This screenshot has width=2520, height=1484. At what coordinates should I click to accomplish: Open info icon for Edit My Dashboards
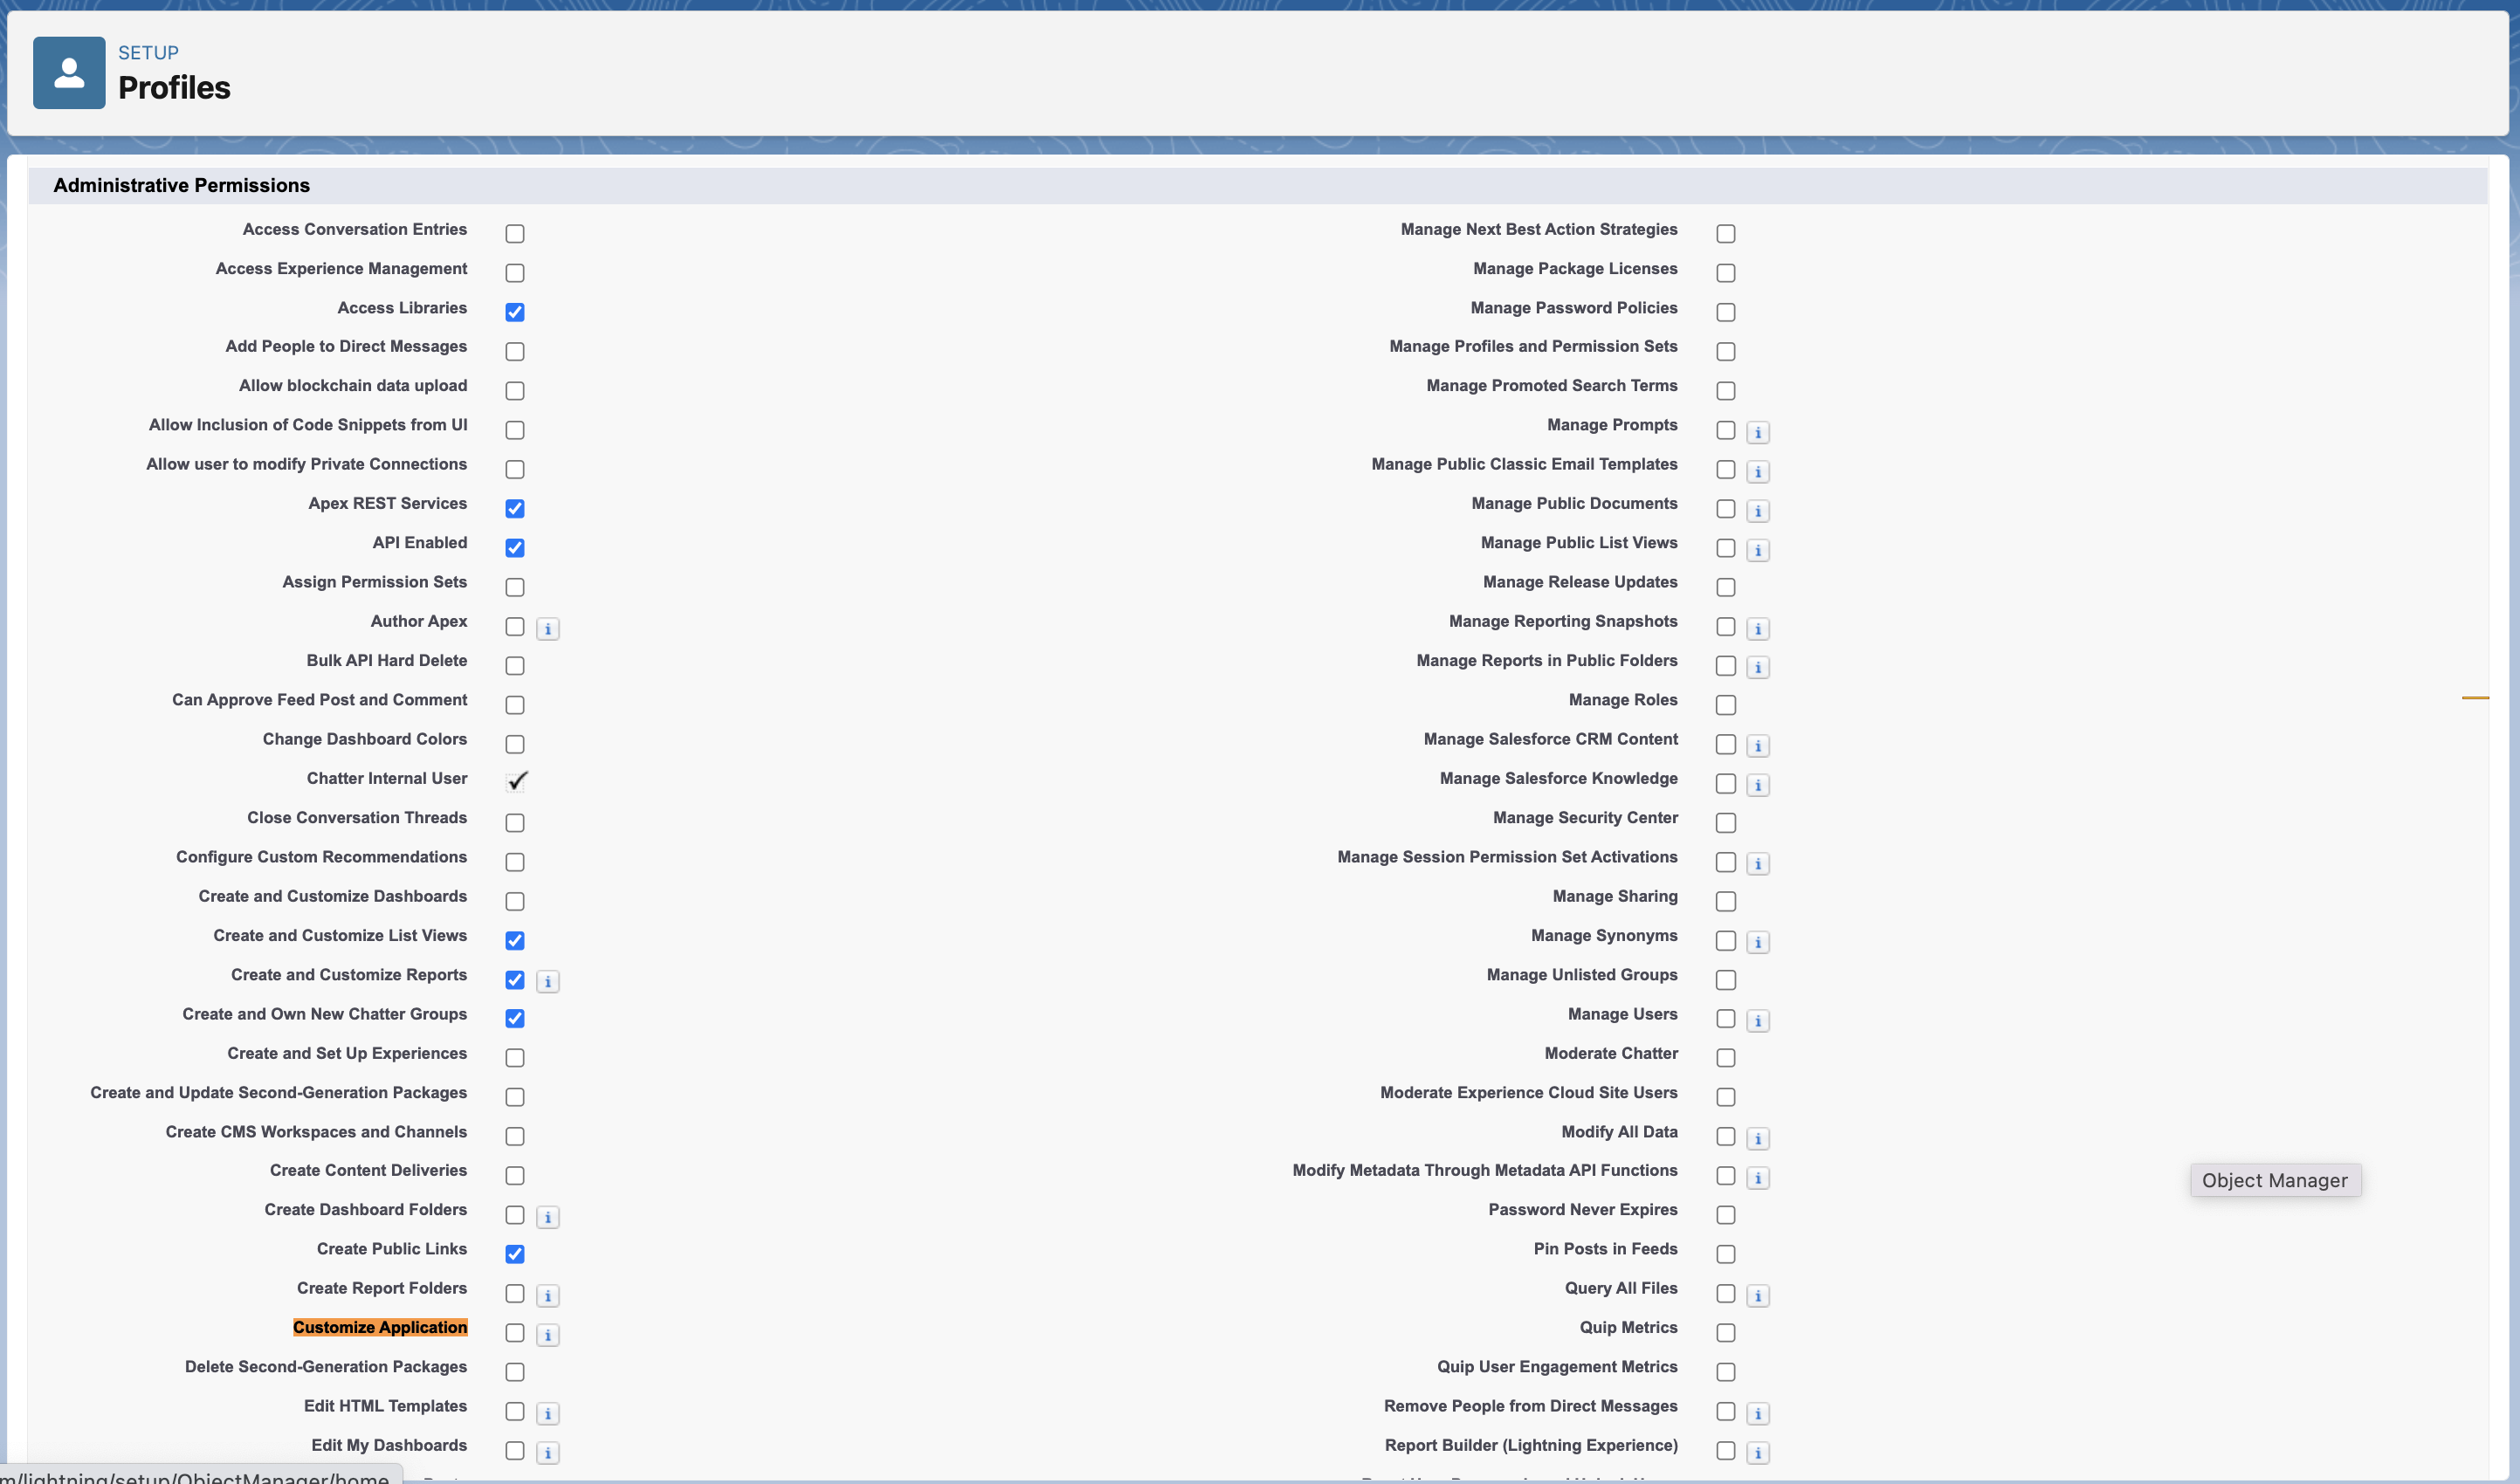coord(548,1453)
